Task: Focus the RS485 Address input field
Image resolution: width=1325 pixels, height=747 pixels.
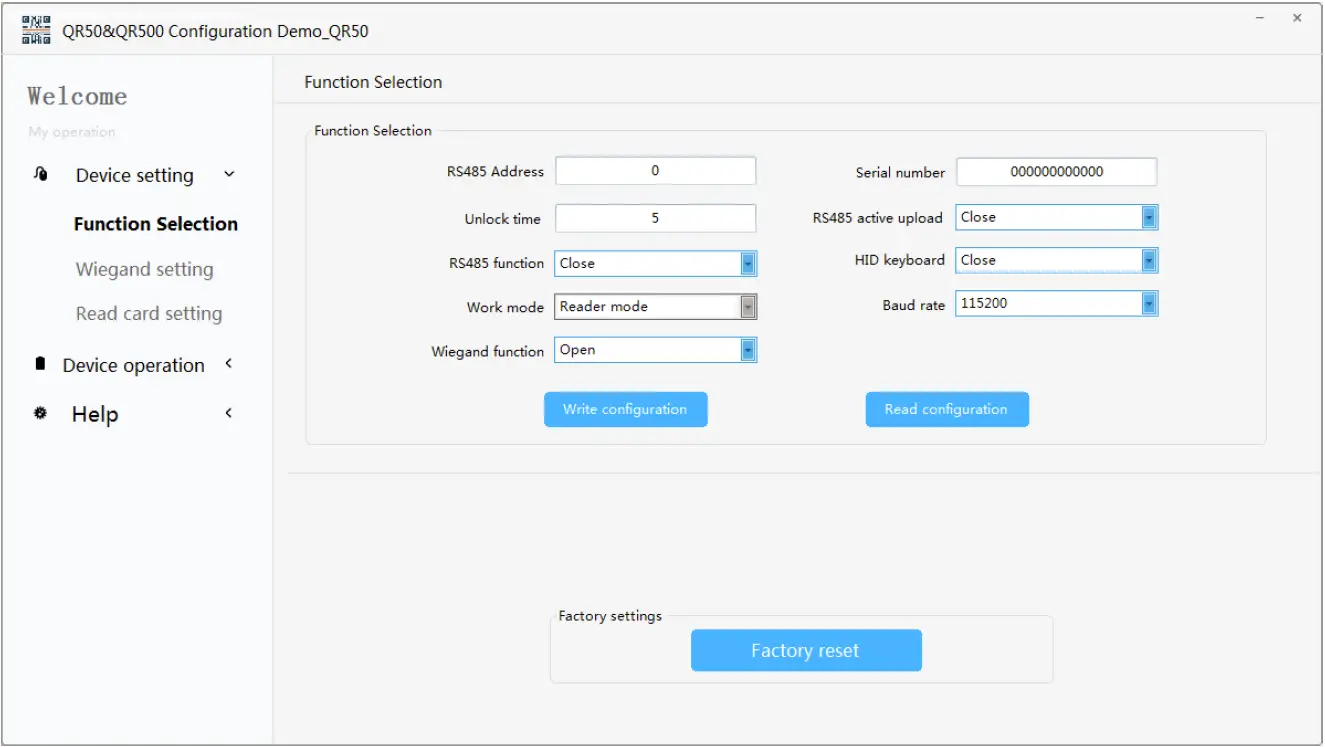Action: pyautogui.click(x=656, y=171)
